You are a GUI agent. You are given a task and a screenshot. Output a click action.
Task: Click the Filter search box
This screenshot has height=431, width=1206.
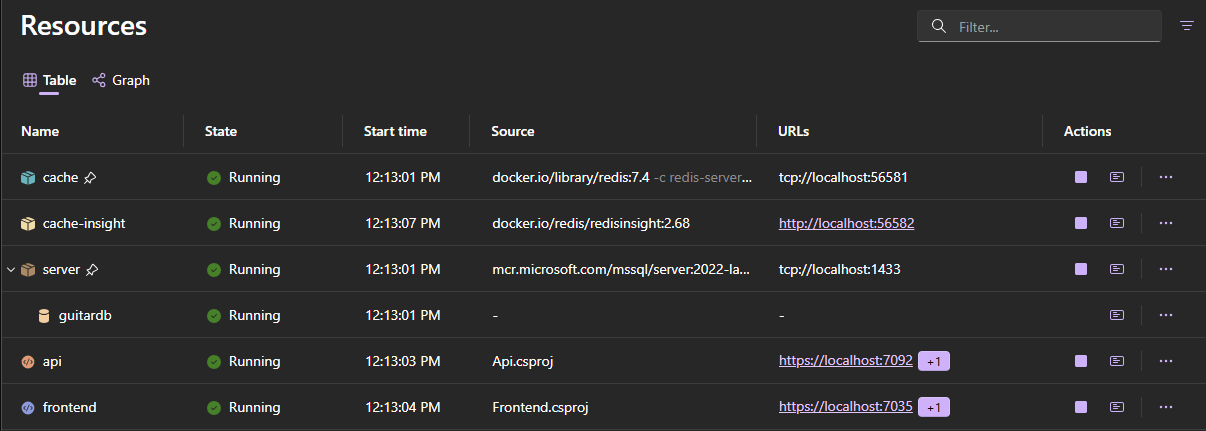[1039, 27]
